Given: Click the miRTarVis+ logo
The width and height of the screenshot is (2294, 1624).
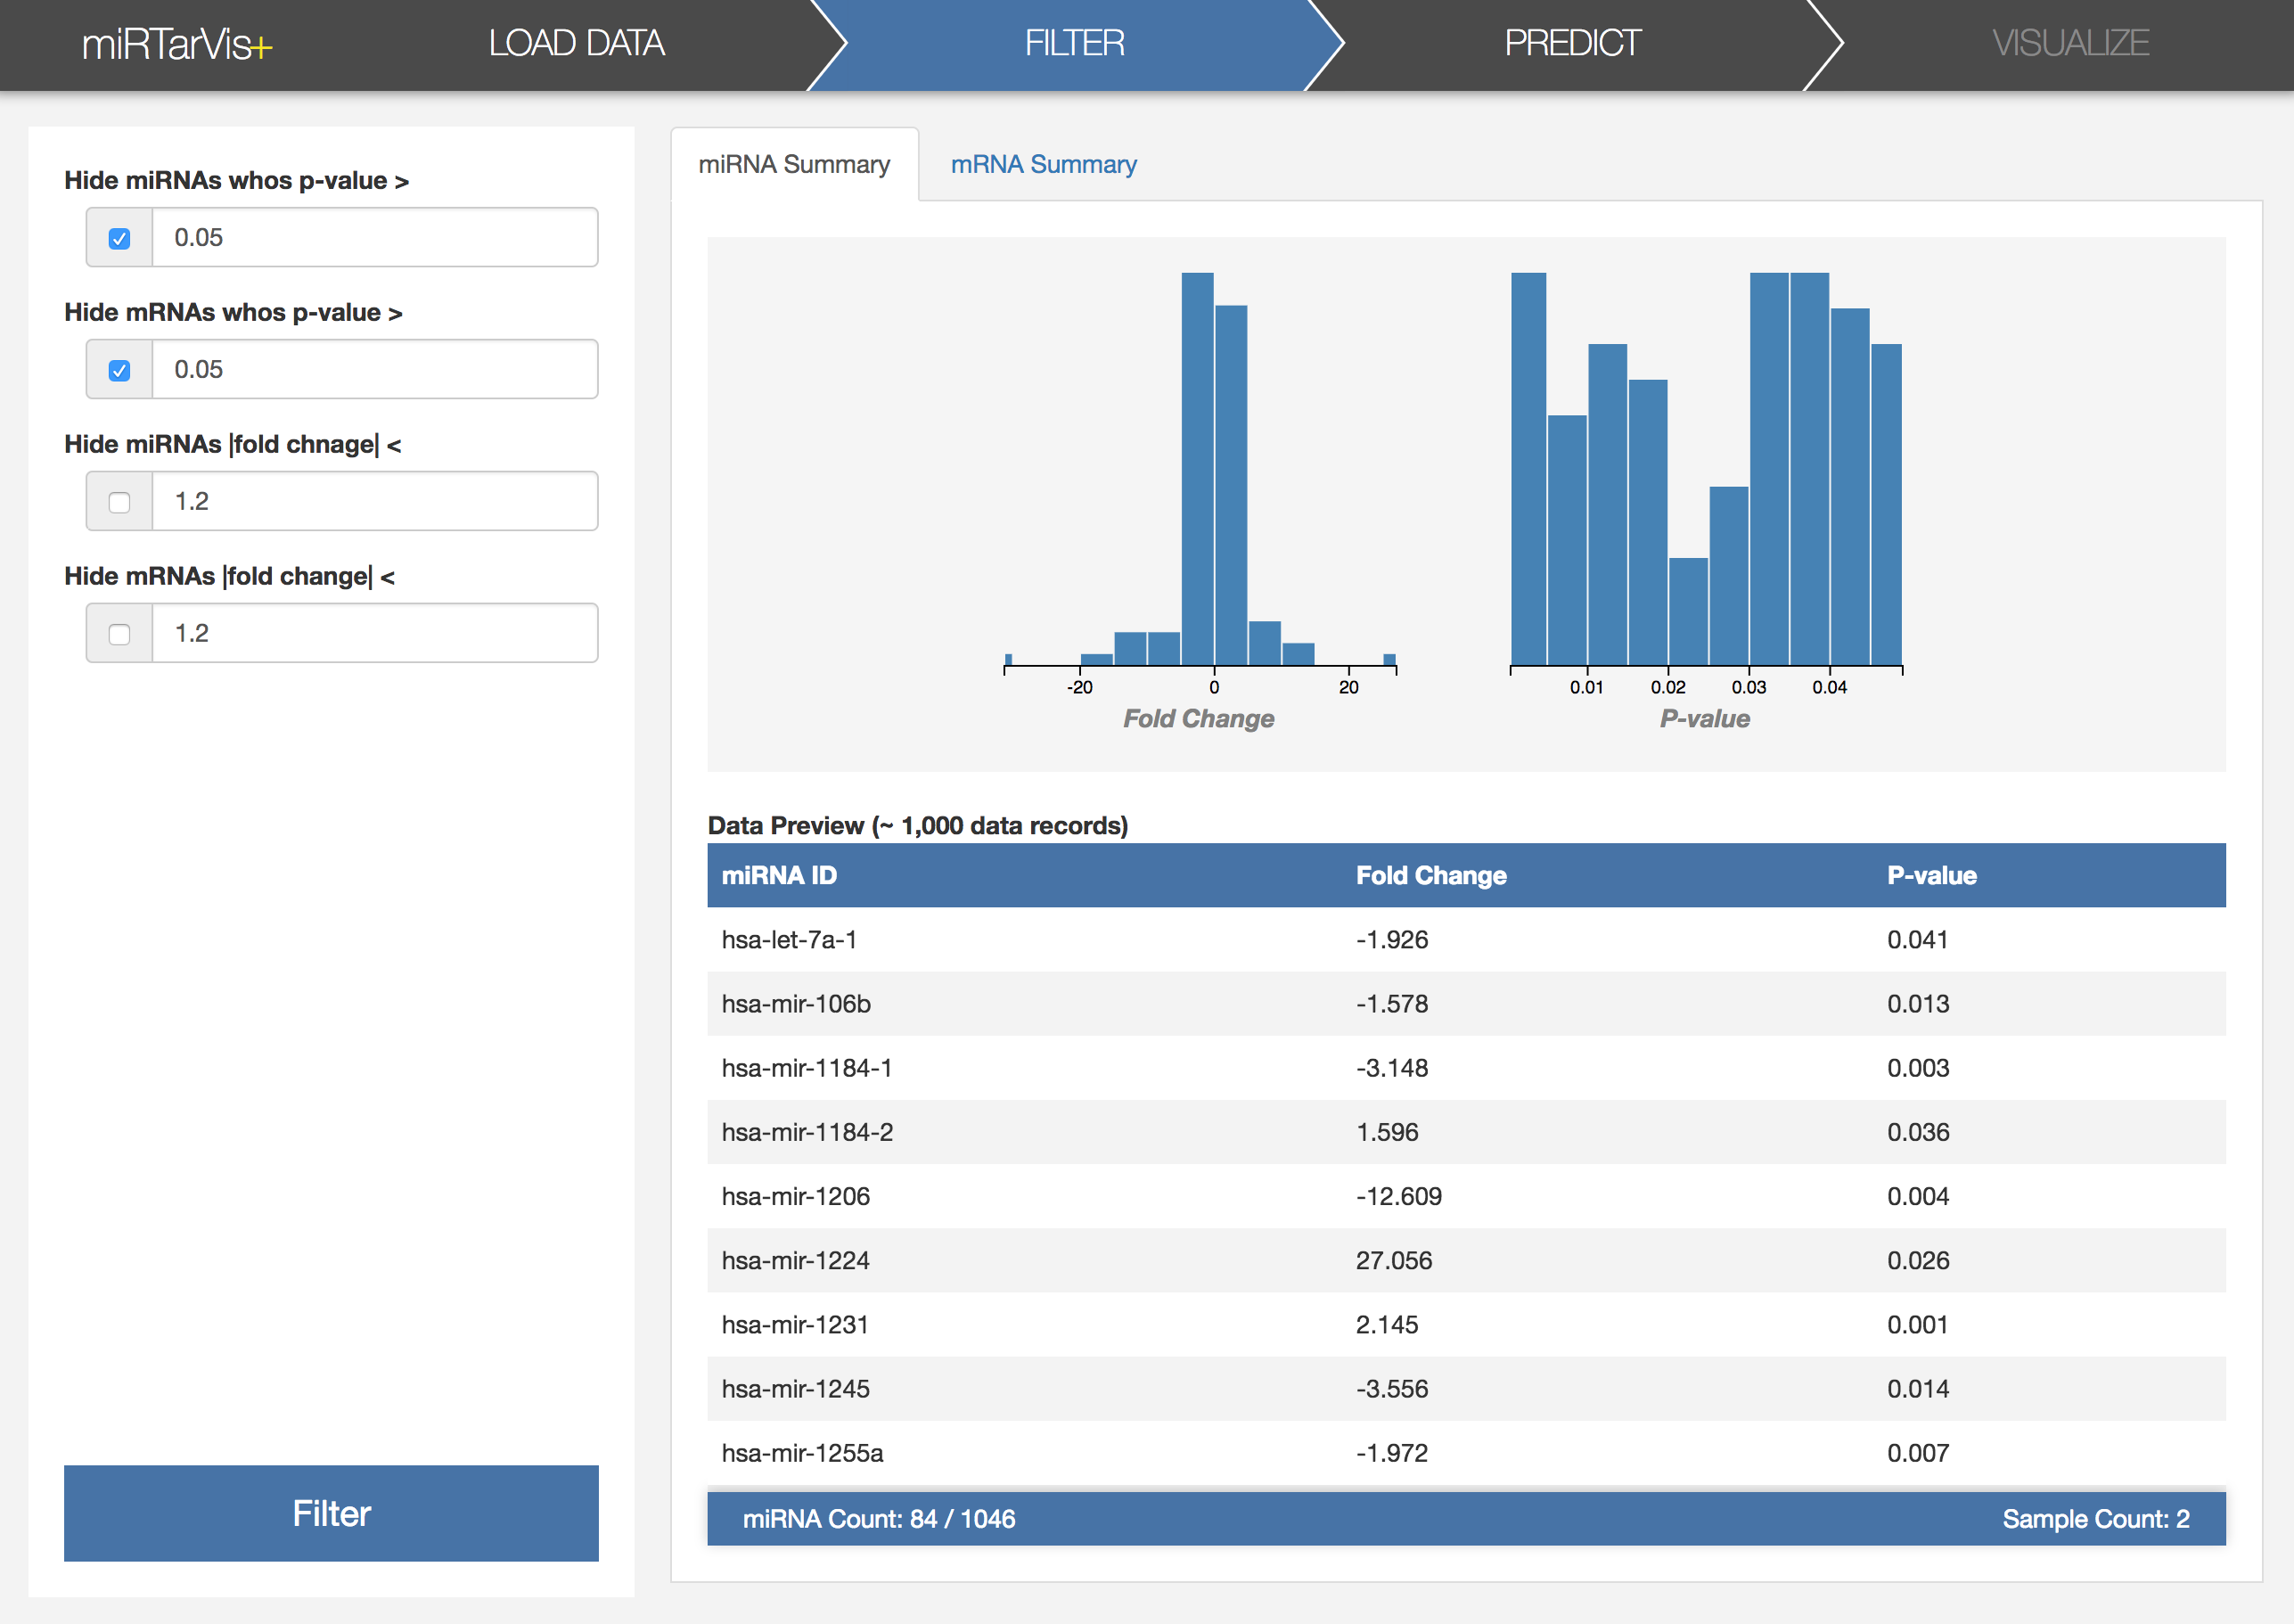Looking at the screenshot, I should [177, 44].
